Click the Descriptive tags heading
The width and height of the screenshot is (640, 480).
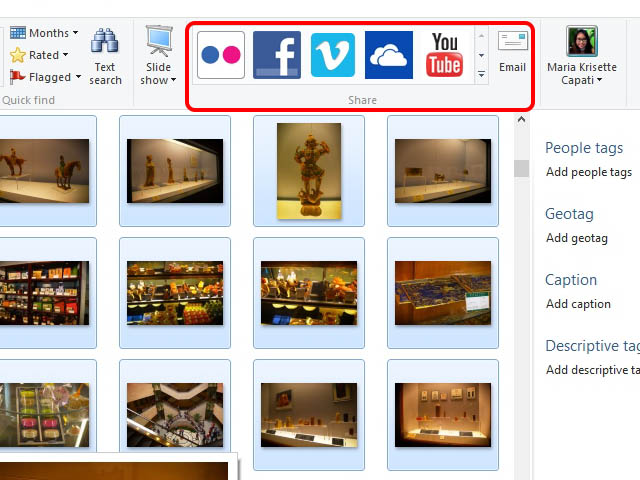[593, 346]
